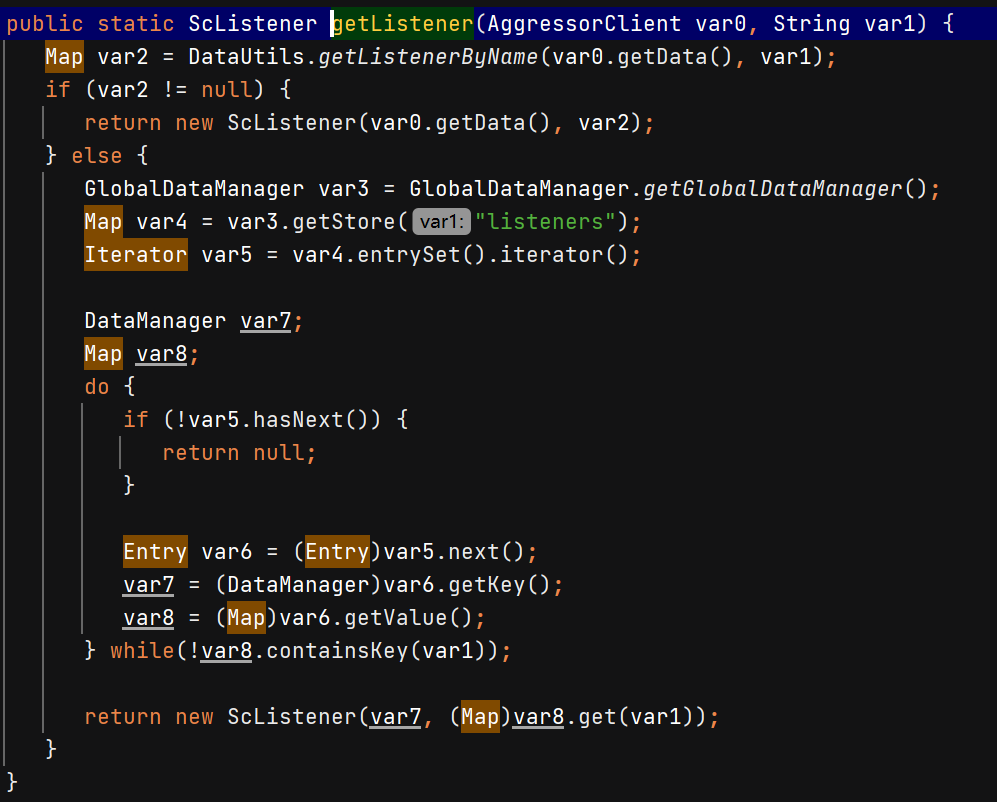Click the "listeners" string literal
Viewport: 997px width, 802px height.
point(545,222)
